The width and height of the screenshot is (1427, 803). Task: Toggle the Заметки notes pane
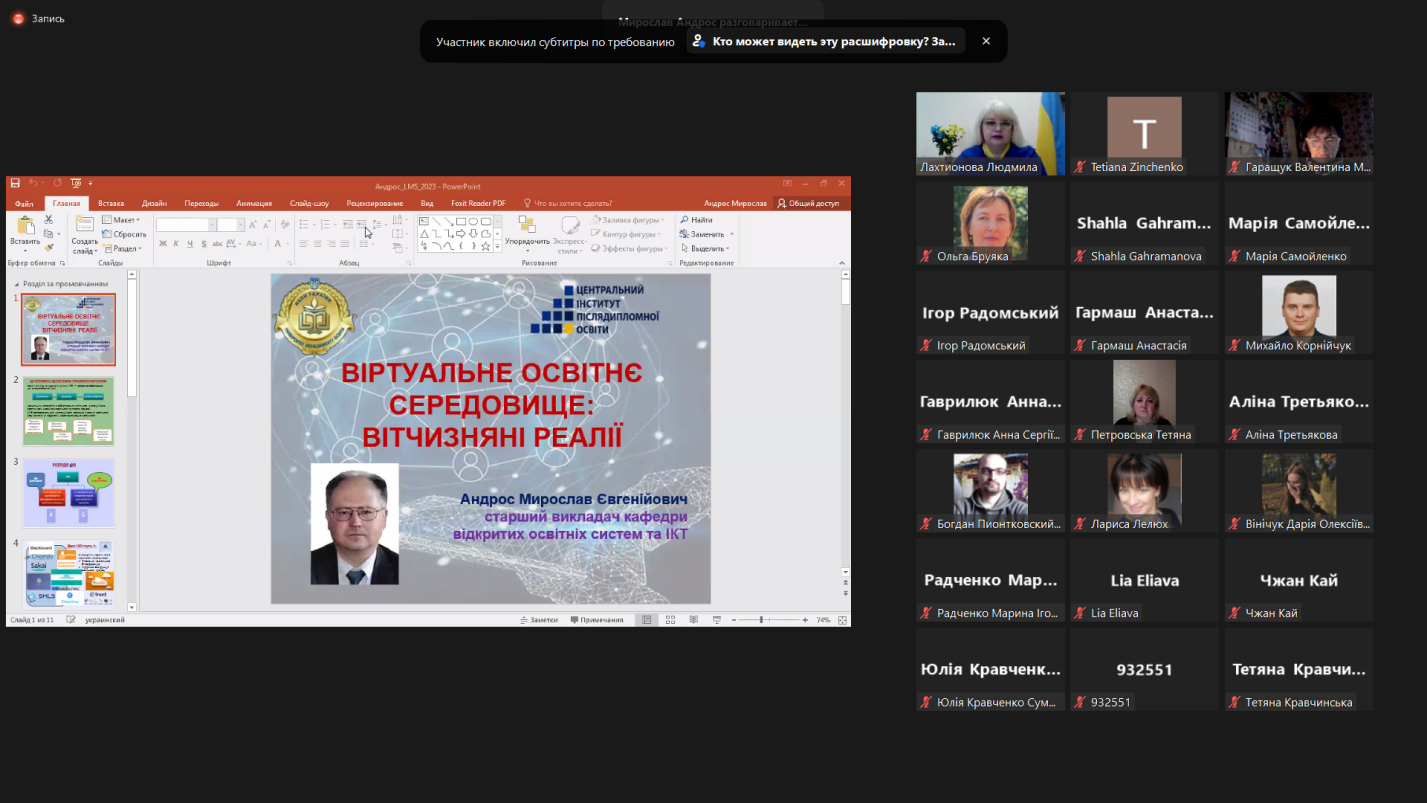coord(539,620)
